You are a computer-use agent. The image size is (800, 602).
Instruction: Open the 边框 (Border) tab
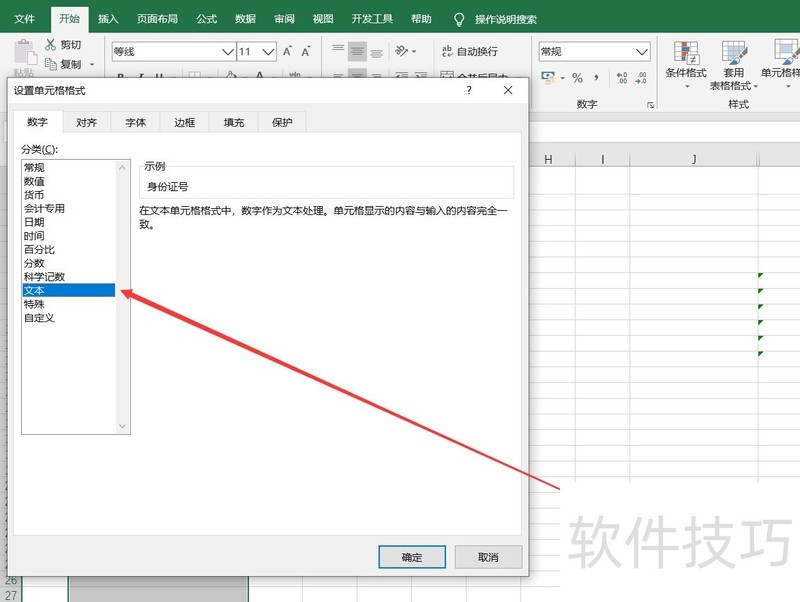[185, 122]
